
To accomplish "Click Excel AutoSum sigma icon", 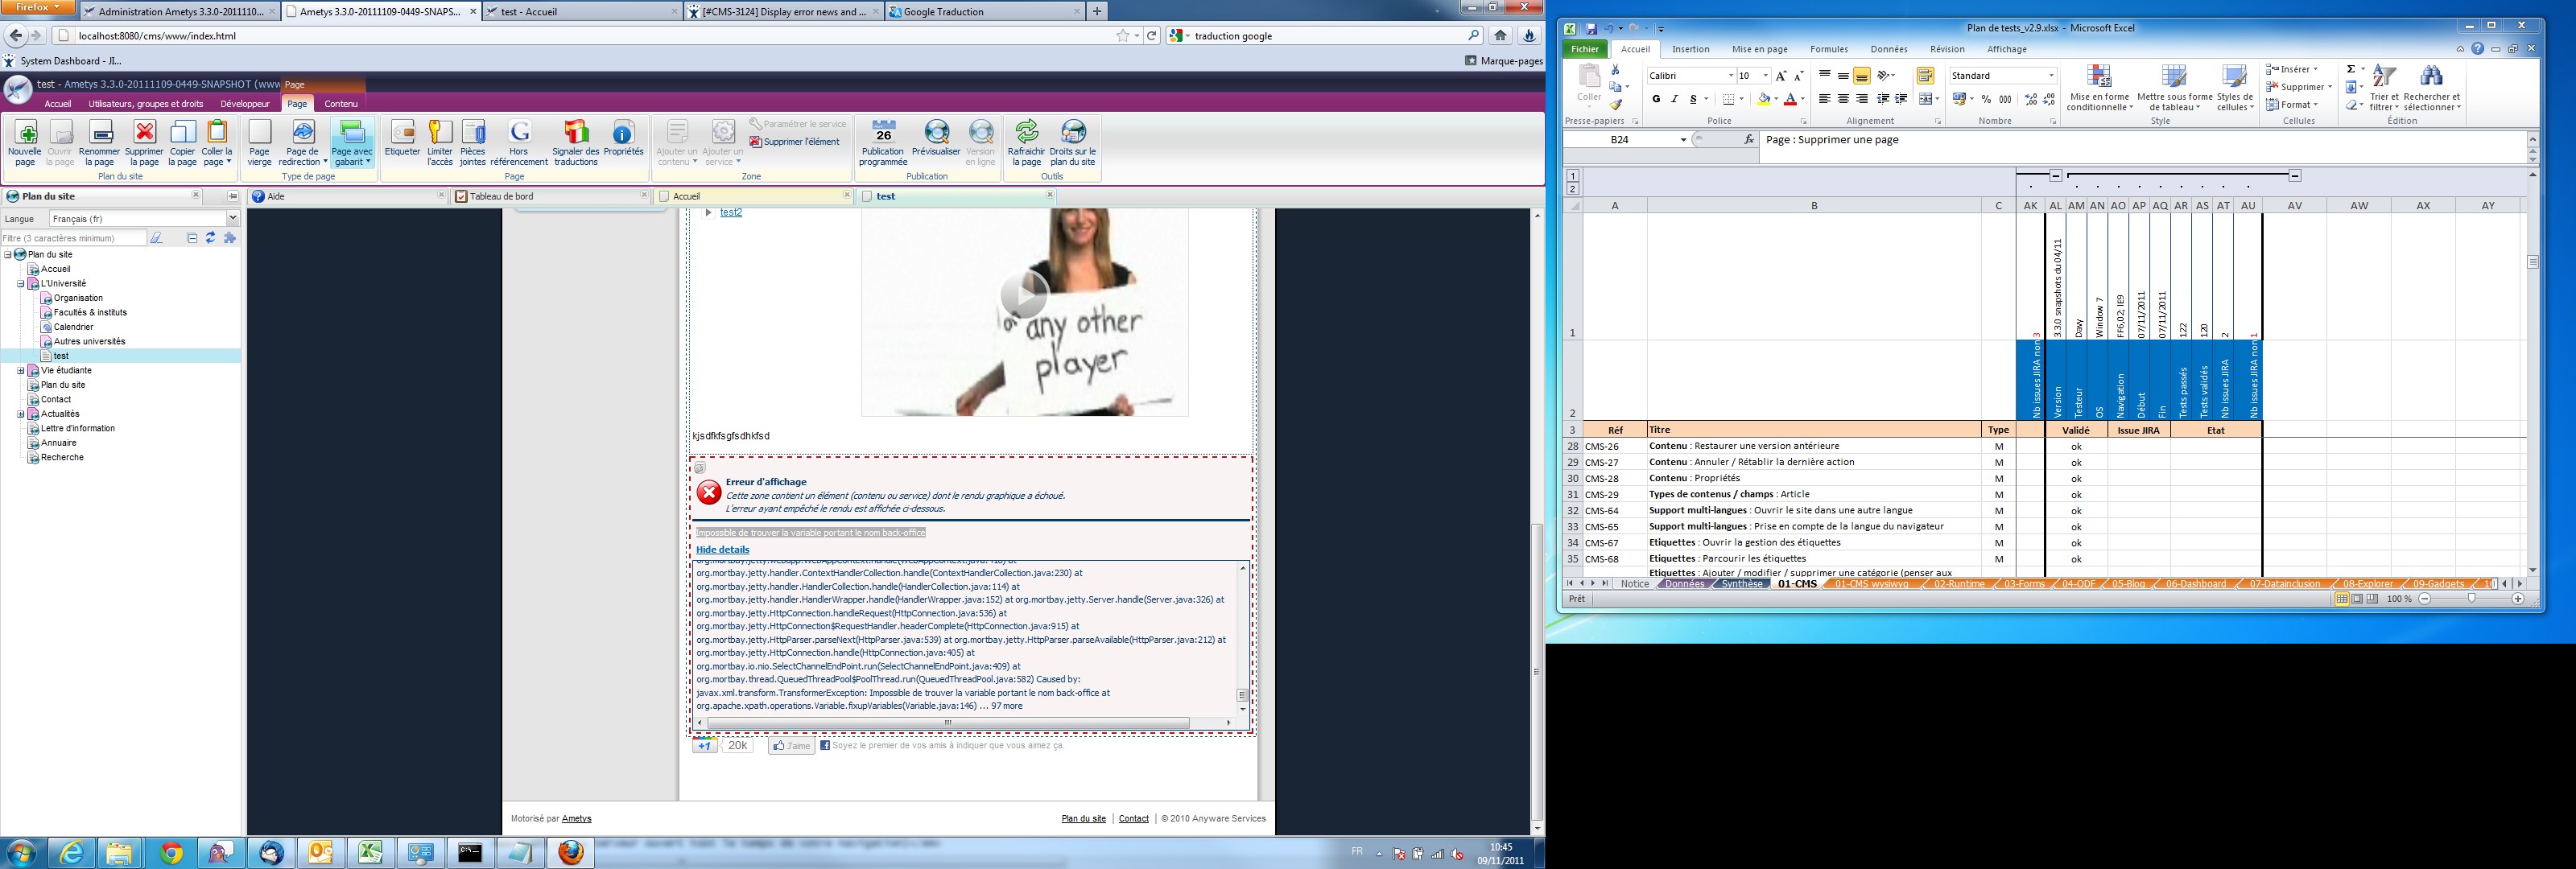I will pos(2351,69).
